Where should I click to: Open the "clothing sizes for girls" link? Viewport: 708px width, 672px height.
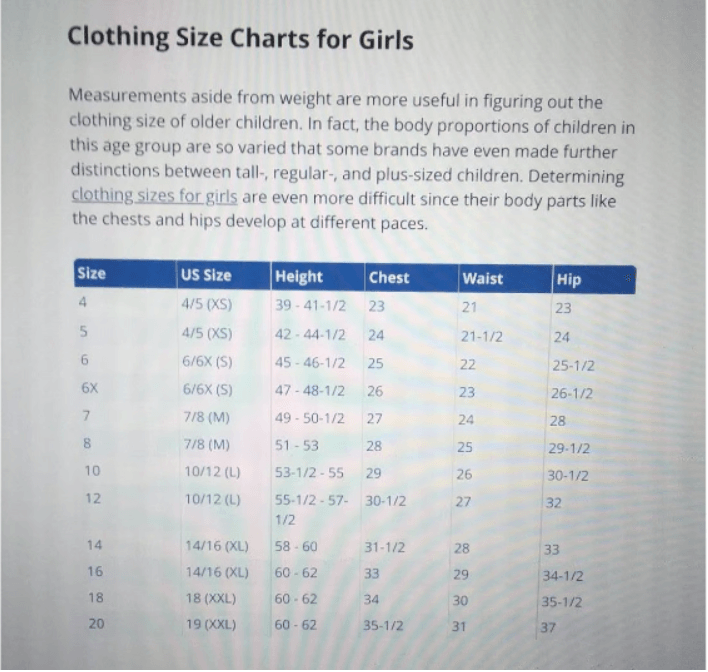(x=154, y=198)
